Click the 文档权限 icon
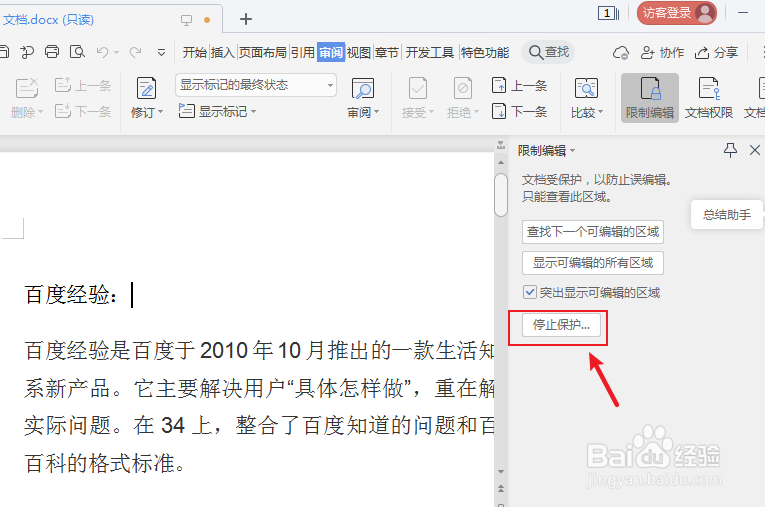The height and width of the screenshot is (507, 765). tap(708, 88)
